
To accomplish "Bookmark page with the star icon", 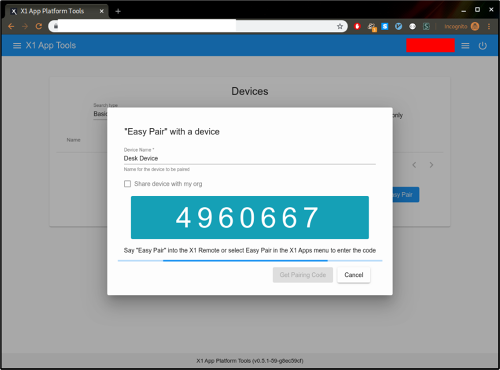I will point(340,26).
